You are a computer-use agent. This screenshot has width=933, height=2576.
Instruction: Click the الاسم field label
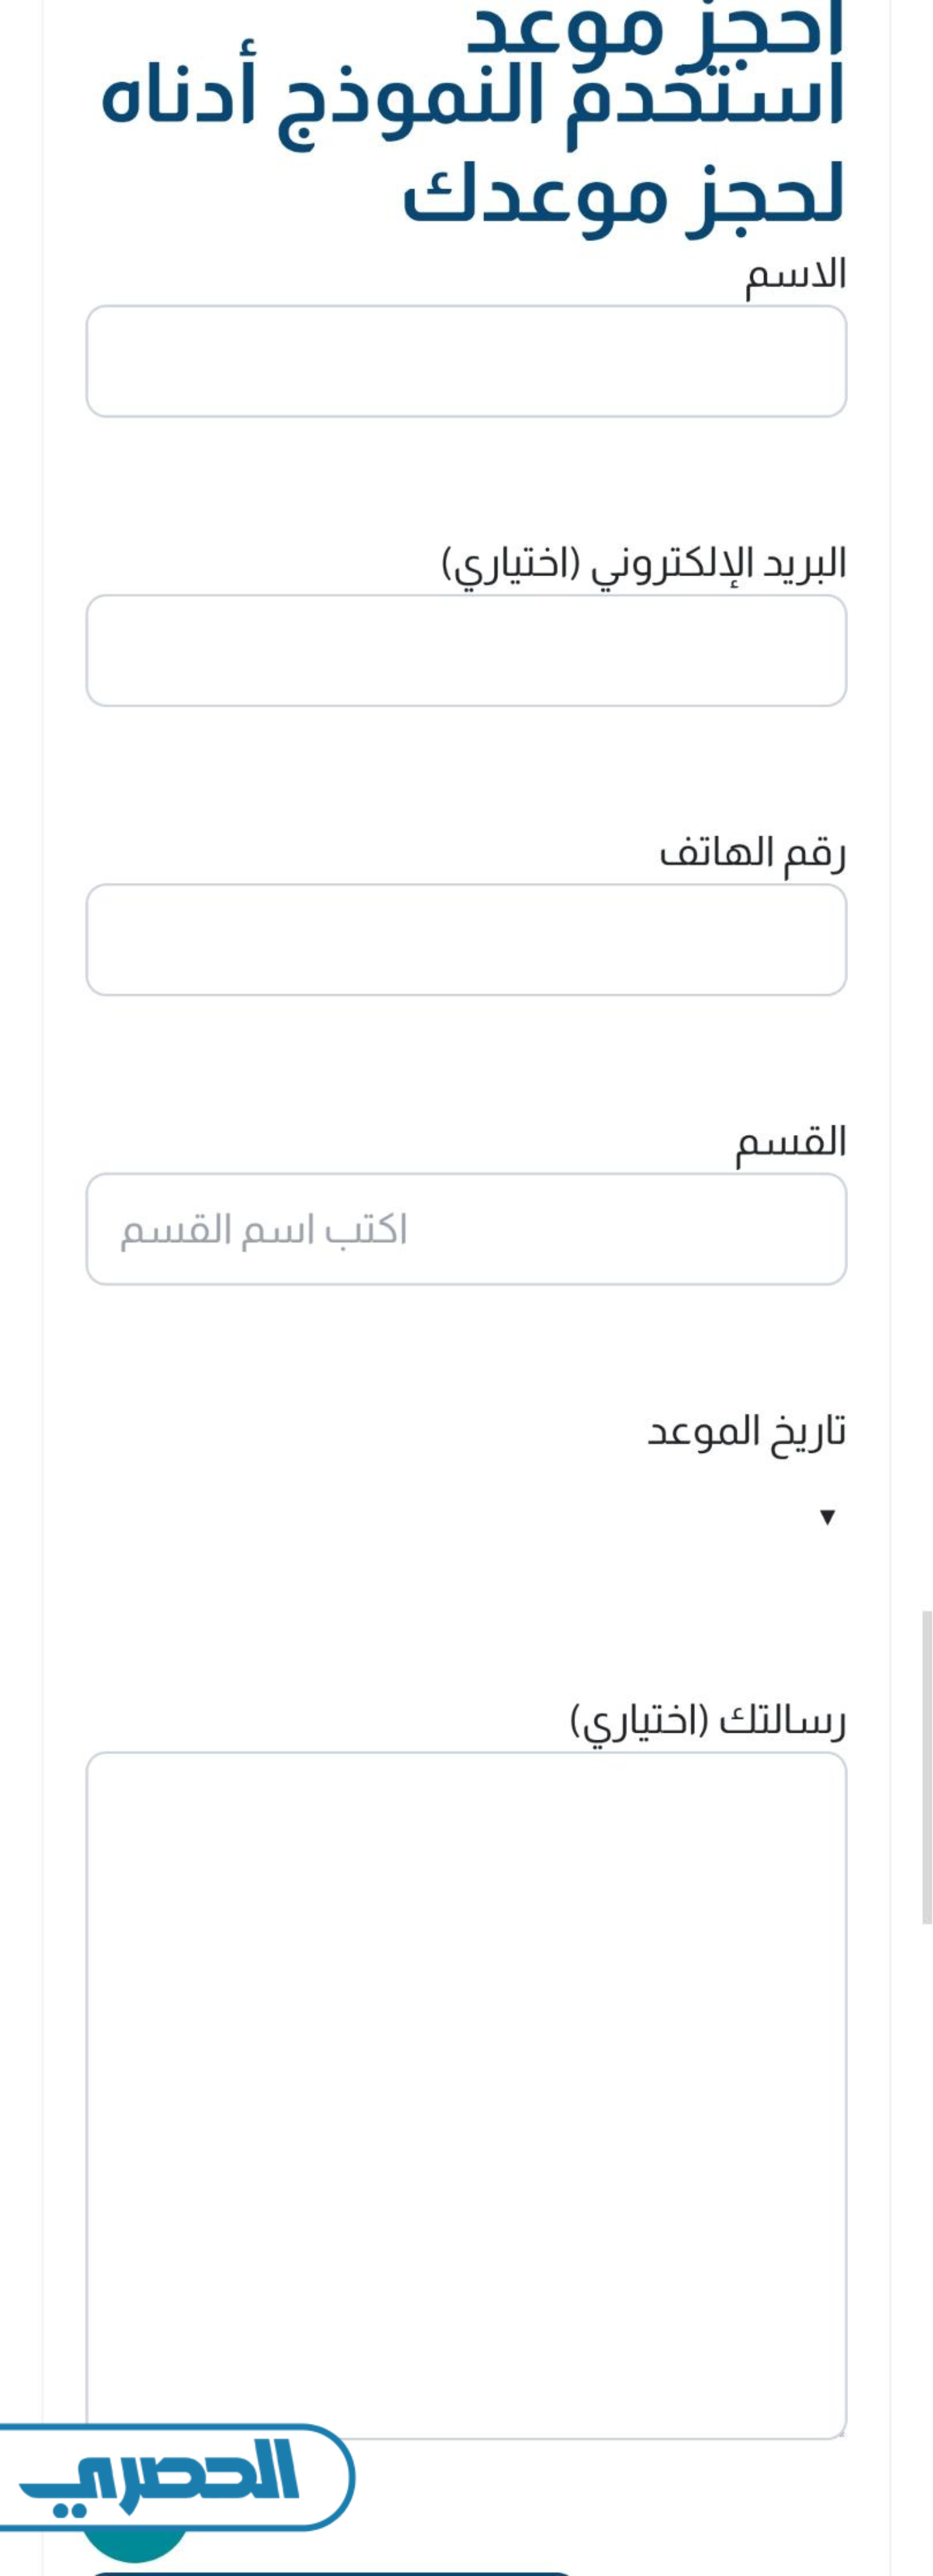tap(795, 275)
